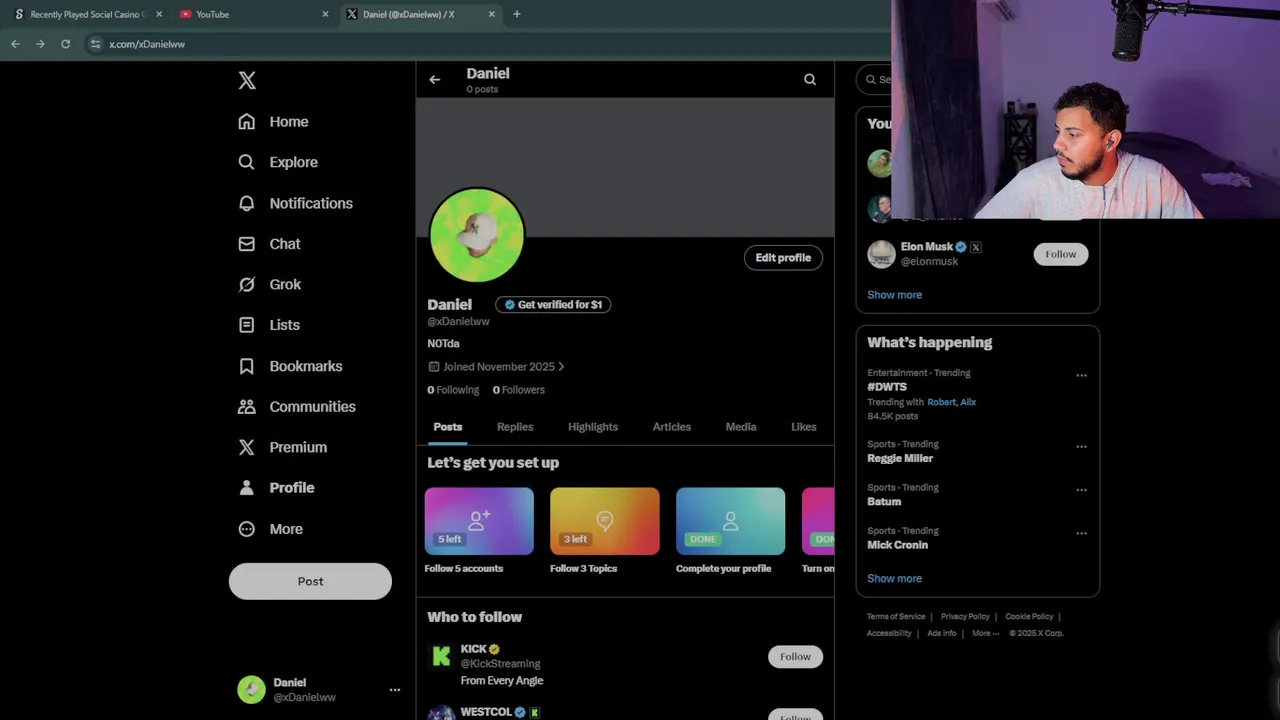Image resolution: width=1280 pixels, height=720 pixels.
Task: Click the Post button
Action: pos(310,581)
